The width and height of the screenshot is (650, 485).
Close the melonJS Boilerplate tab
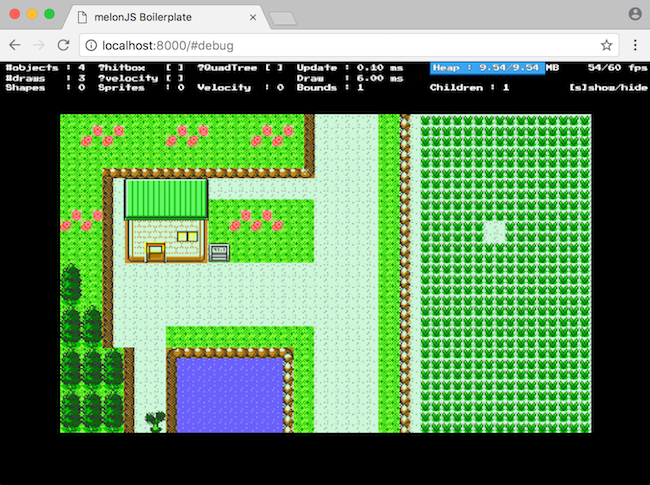pos(253,17)
